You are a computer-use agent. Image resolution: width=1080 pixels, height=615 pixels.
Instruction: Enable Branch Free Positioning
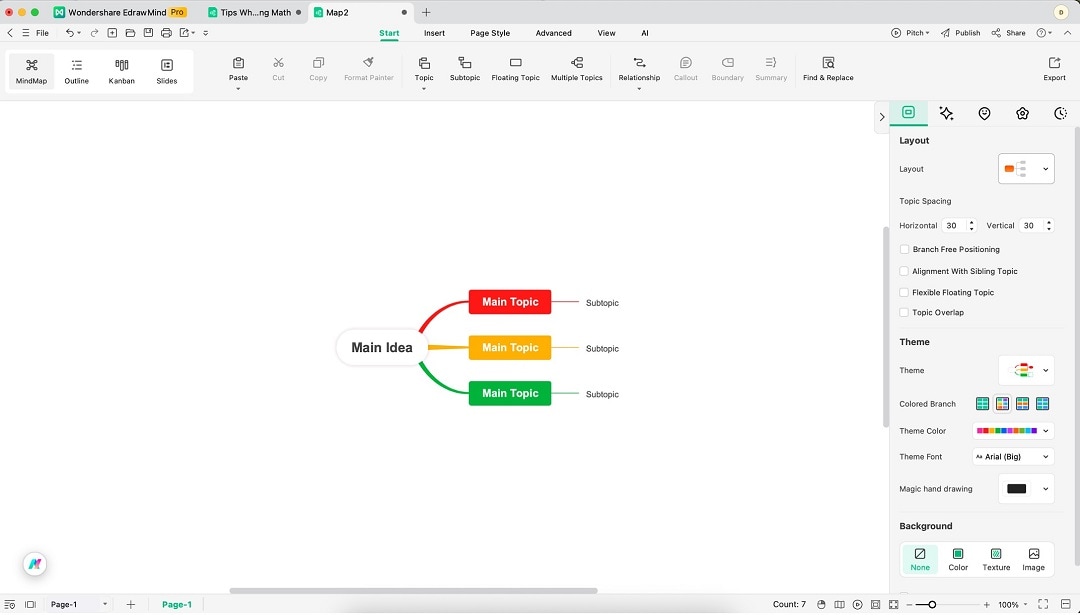tap(904, 249)
